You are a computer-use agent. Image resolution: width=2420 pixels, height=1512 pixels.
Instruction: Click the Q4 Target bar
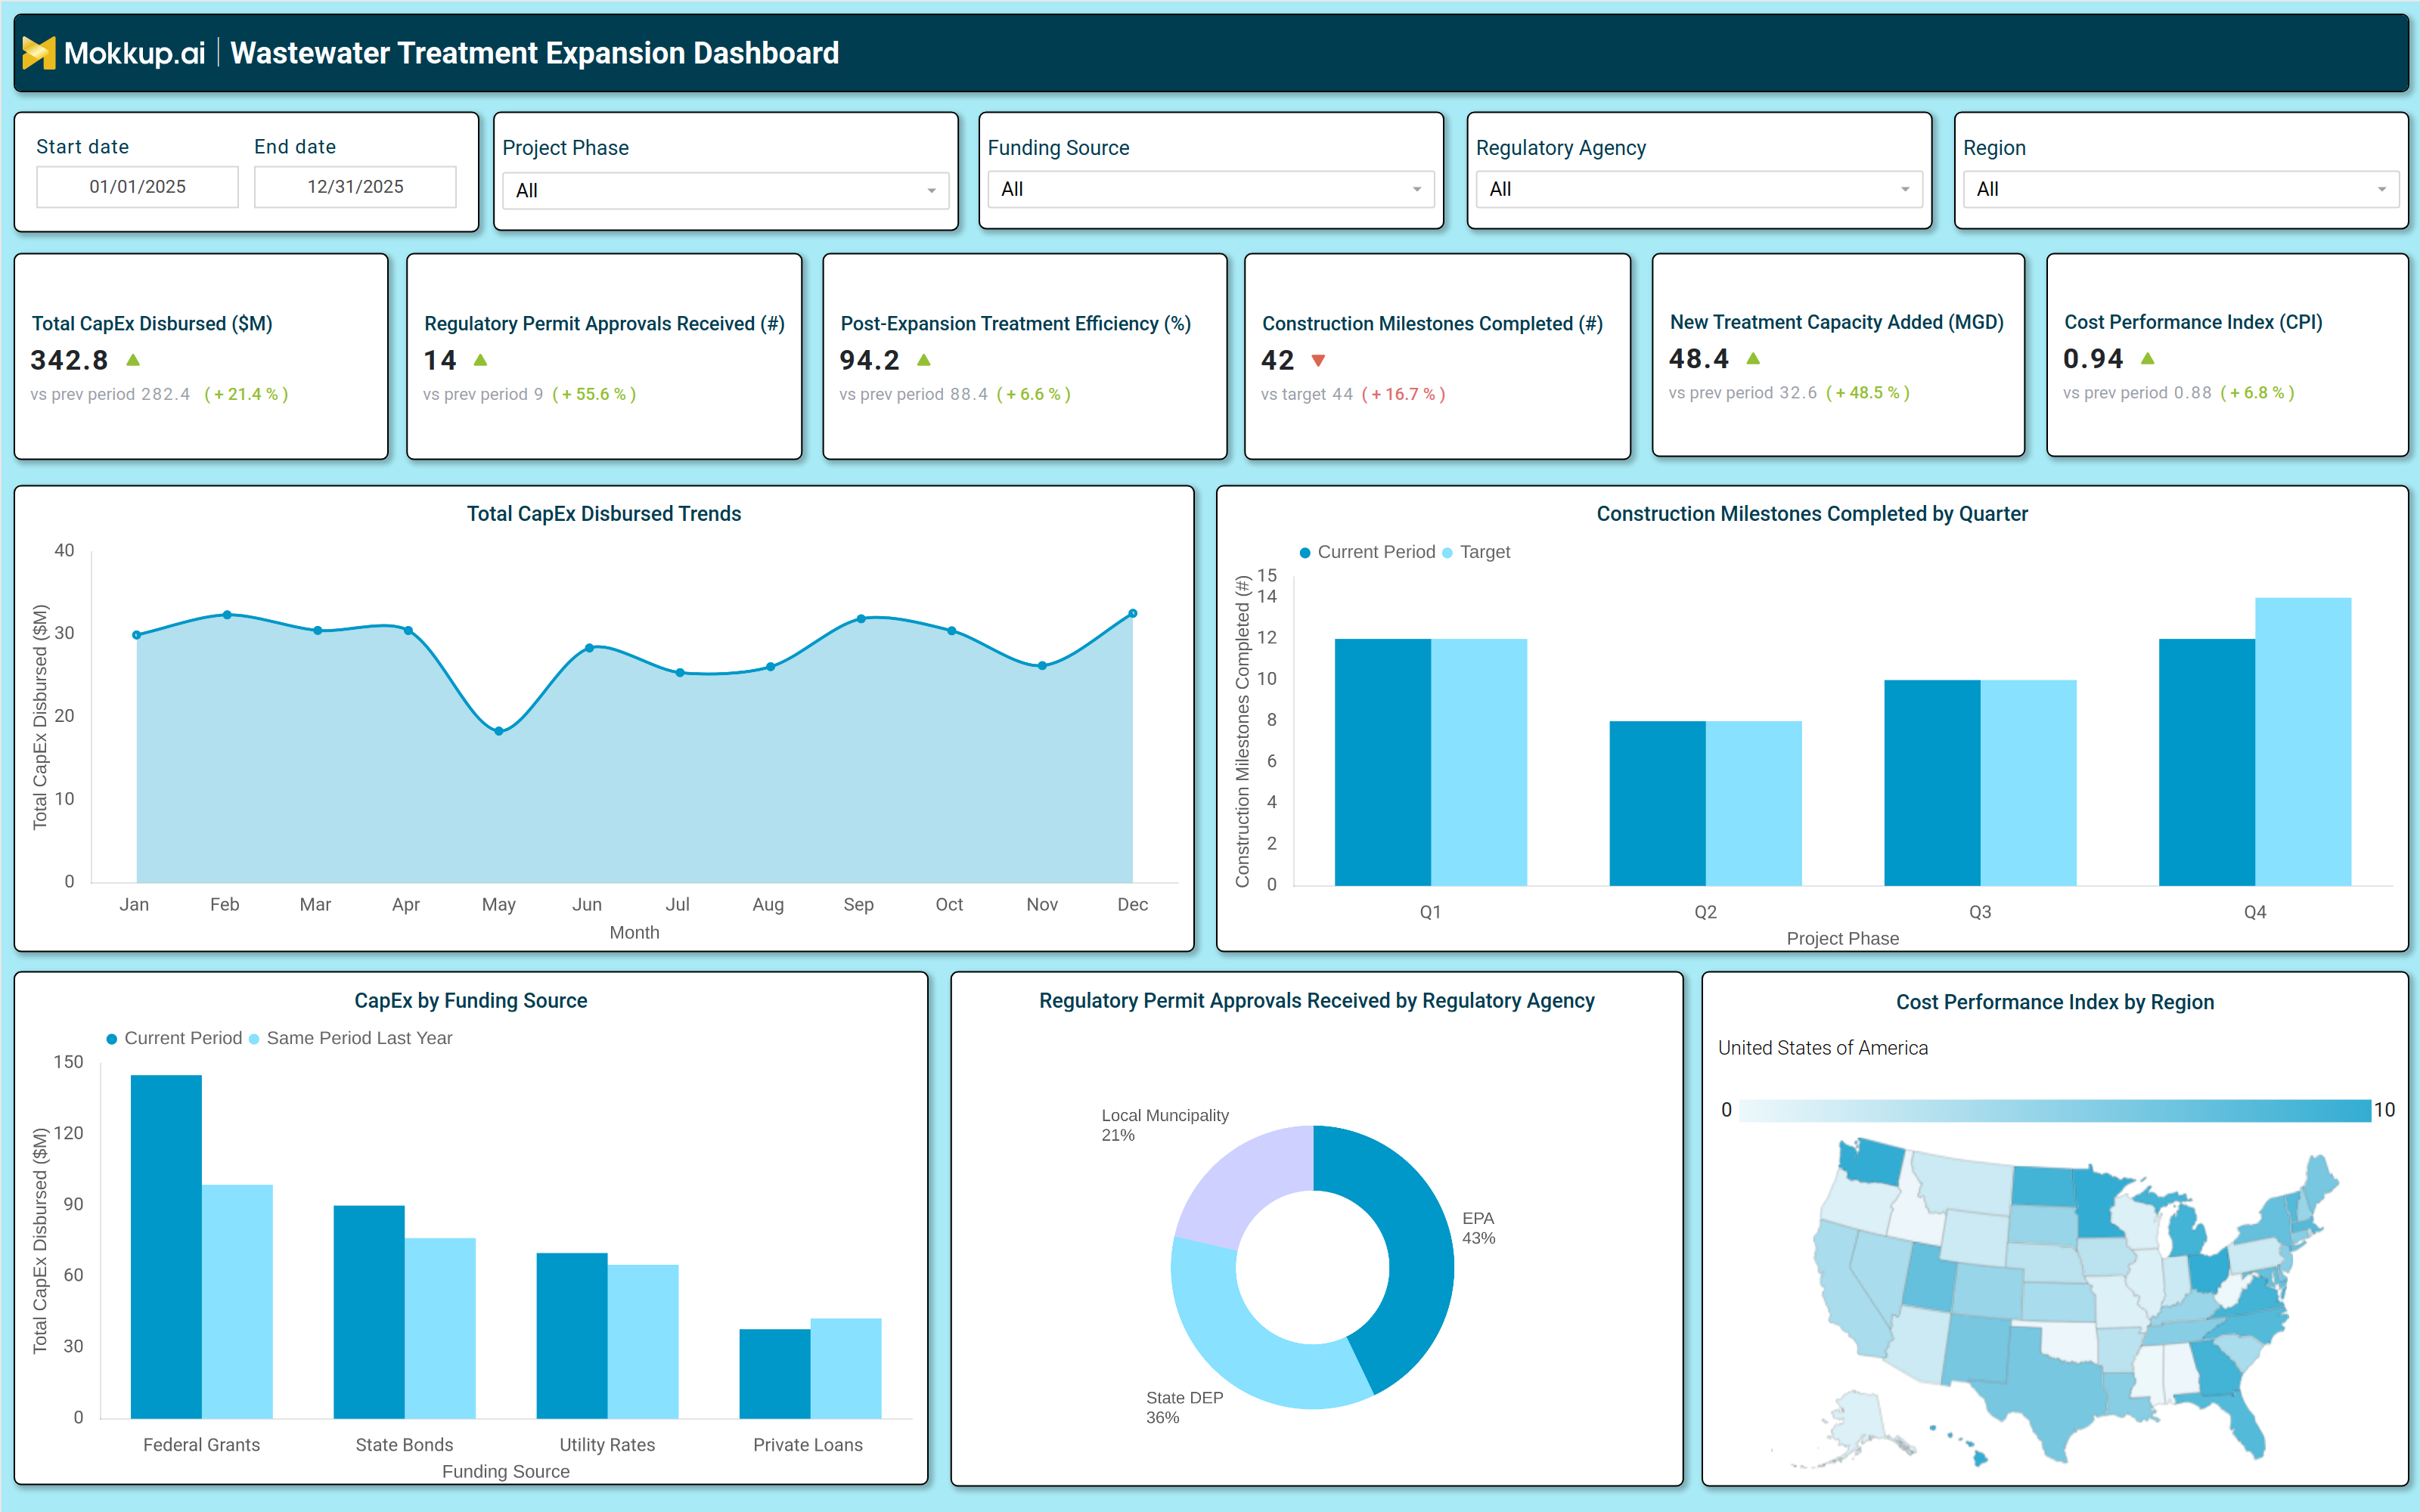tap(2303, 741)
